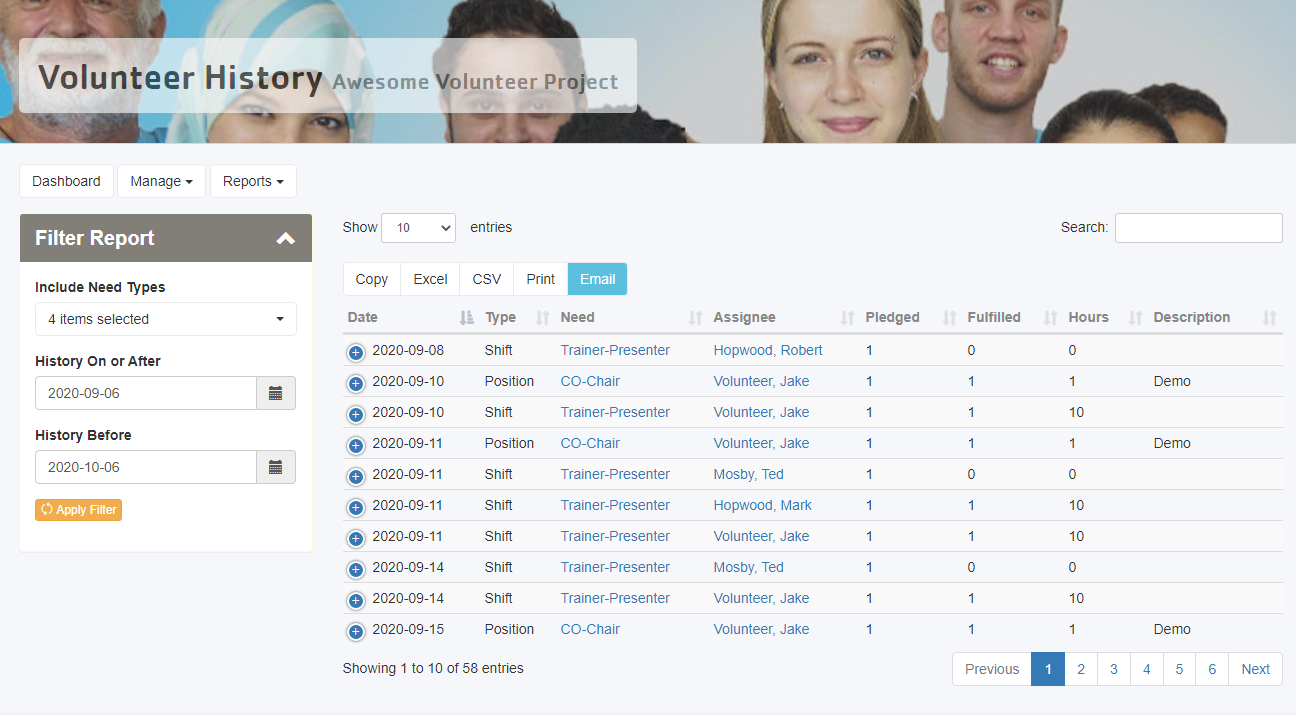Open the Include Need Types dropdown
This screenshot has width=1296, height=715.
(x=166, y=319)
